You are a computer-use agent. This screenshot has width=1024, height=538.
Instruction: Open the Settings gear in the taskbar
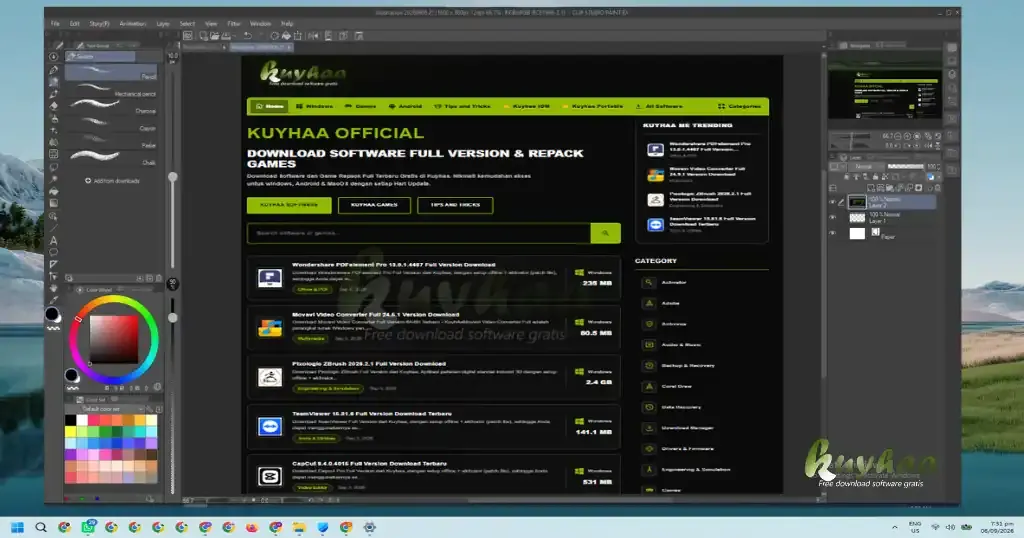[x=370, y=527]
